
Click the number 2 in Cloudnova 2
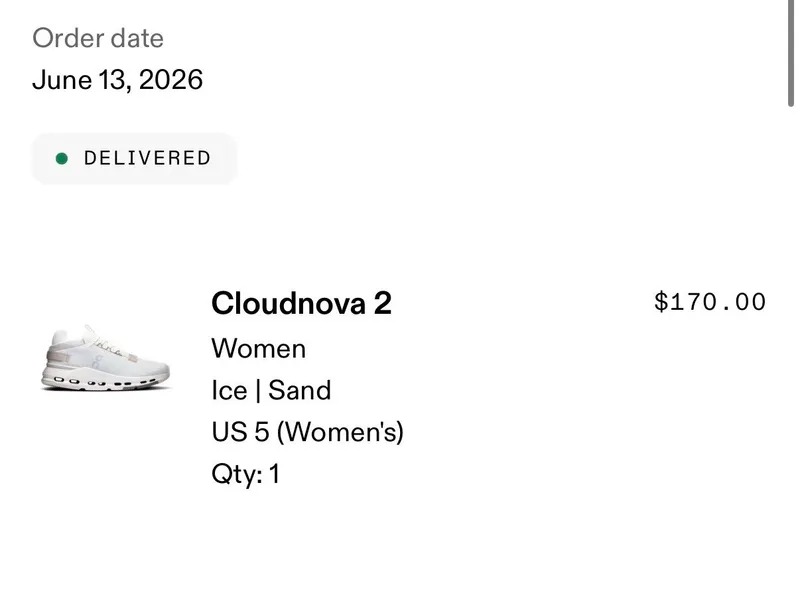tap(383, 303)
